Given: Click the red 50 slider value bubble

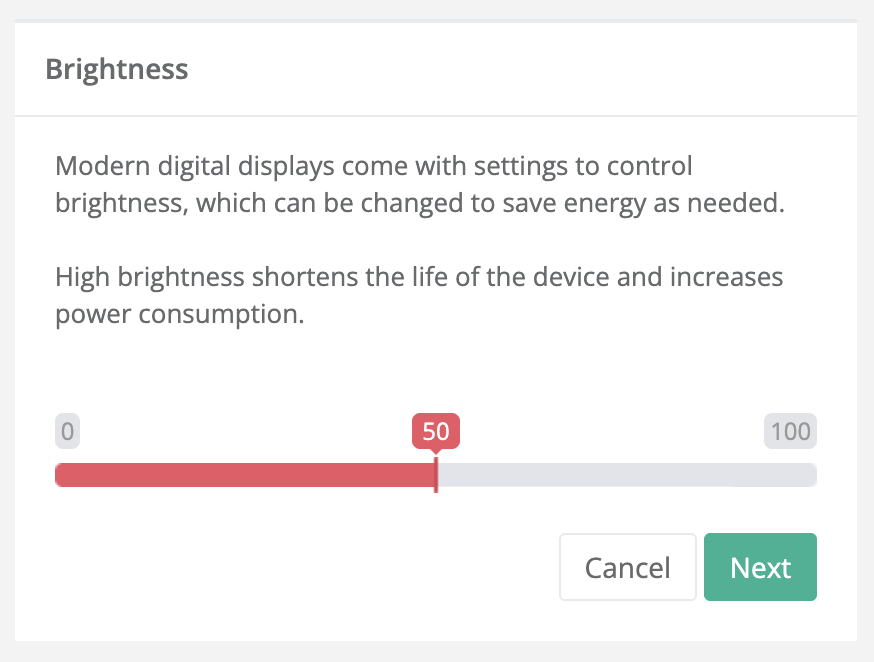Looking at the screenshot, I should pyautogui.click(x=436, y=432).
